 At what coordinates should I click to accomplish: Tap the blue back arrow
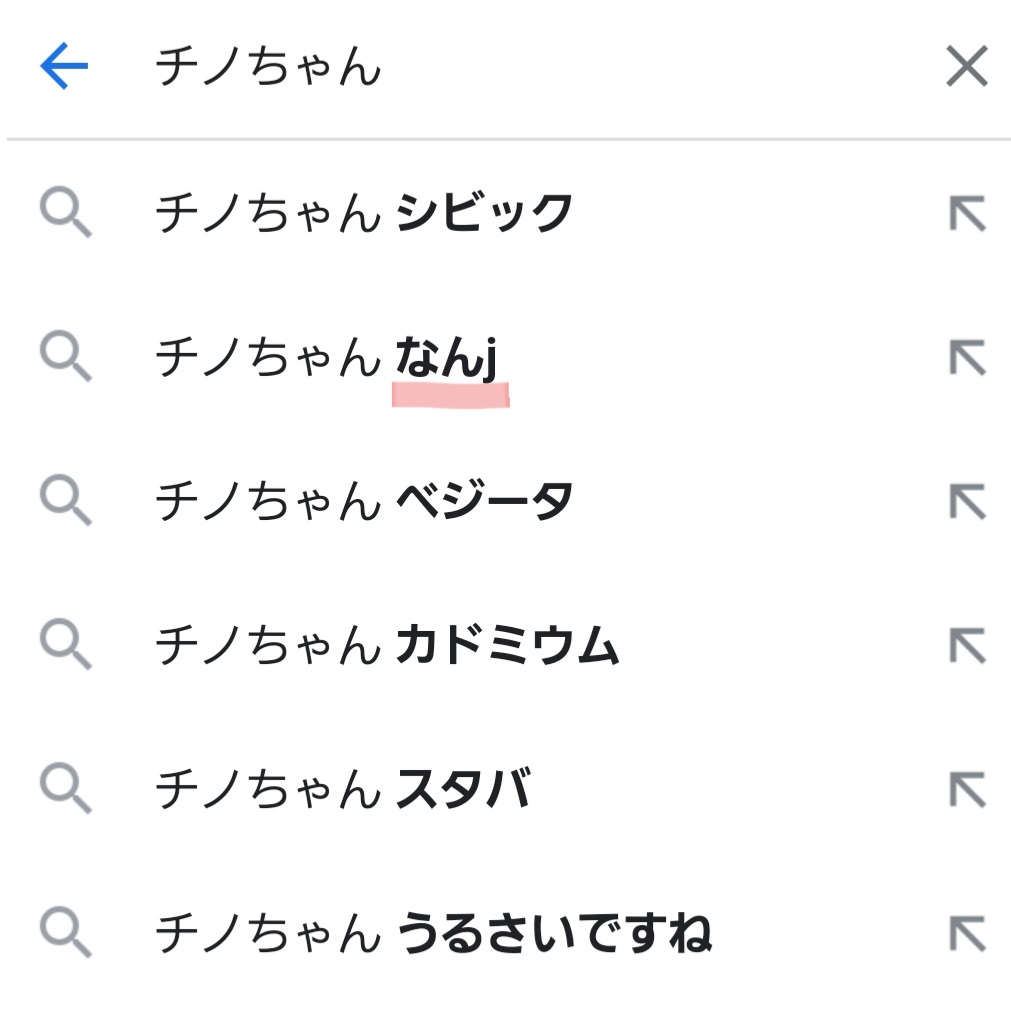coord(65,67)
